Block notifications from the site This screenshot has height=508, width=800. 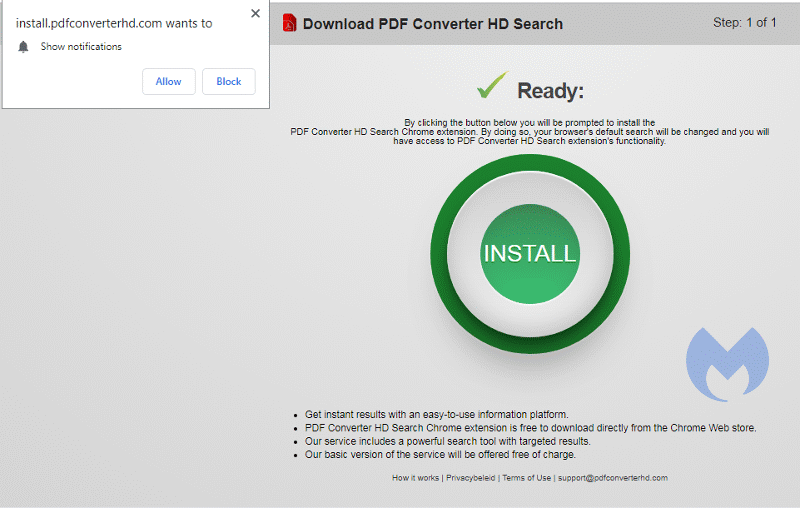click(228, 82)
